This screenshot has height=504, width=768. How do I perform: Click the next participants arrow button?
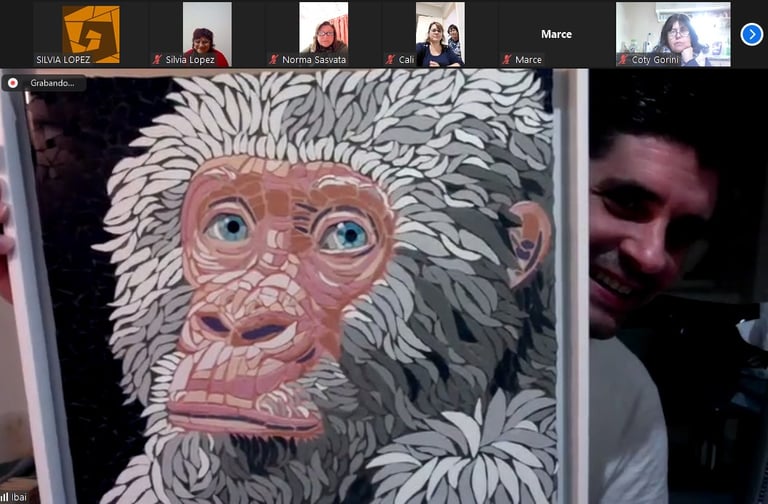pyautogui.click(x=751, y=34)
